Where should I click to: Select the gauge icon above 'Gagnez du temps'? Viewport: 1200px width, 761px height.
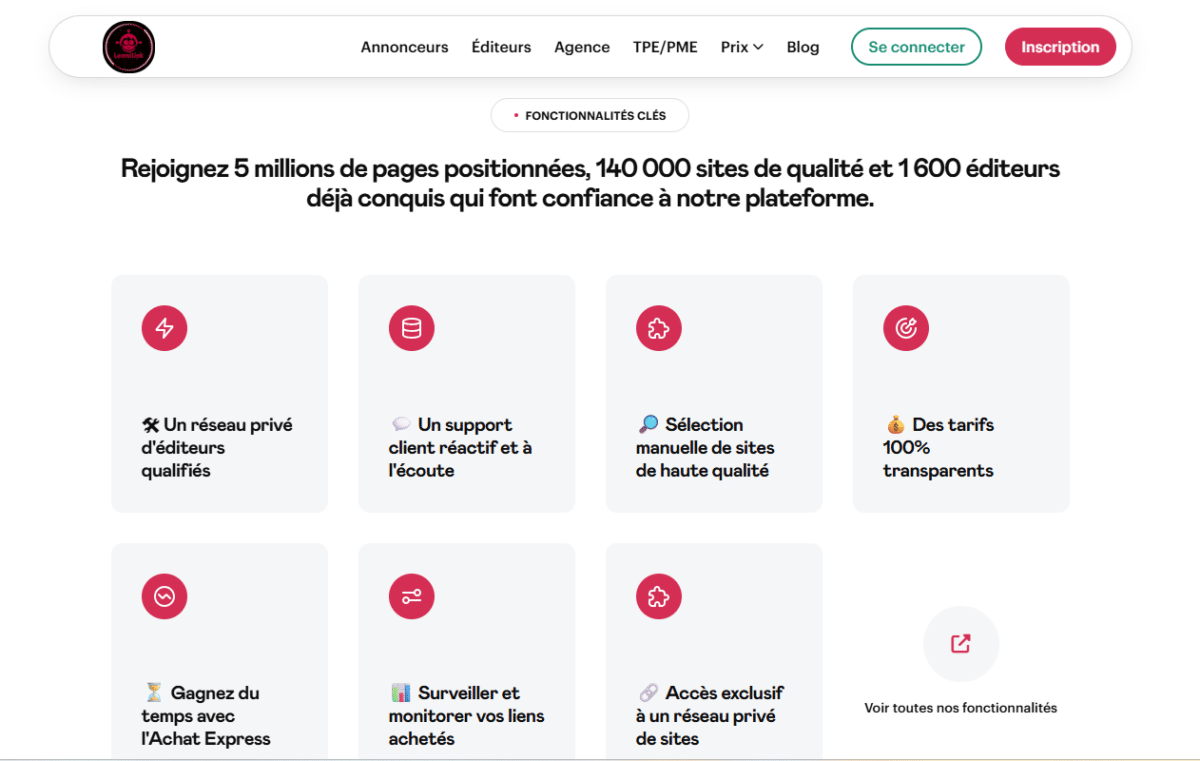point(164,596)
